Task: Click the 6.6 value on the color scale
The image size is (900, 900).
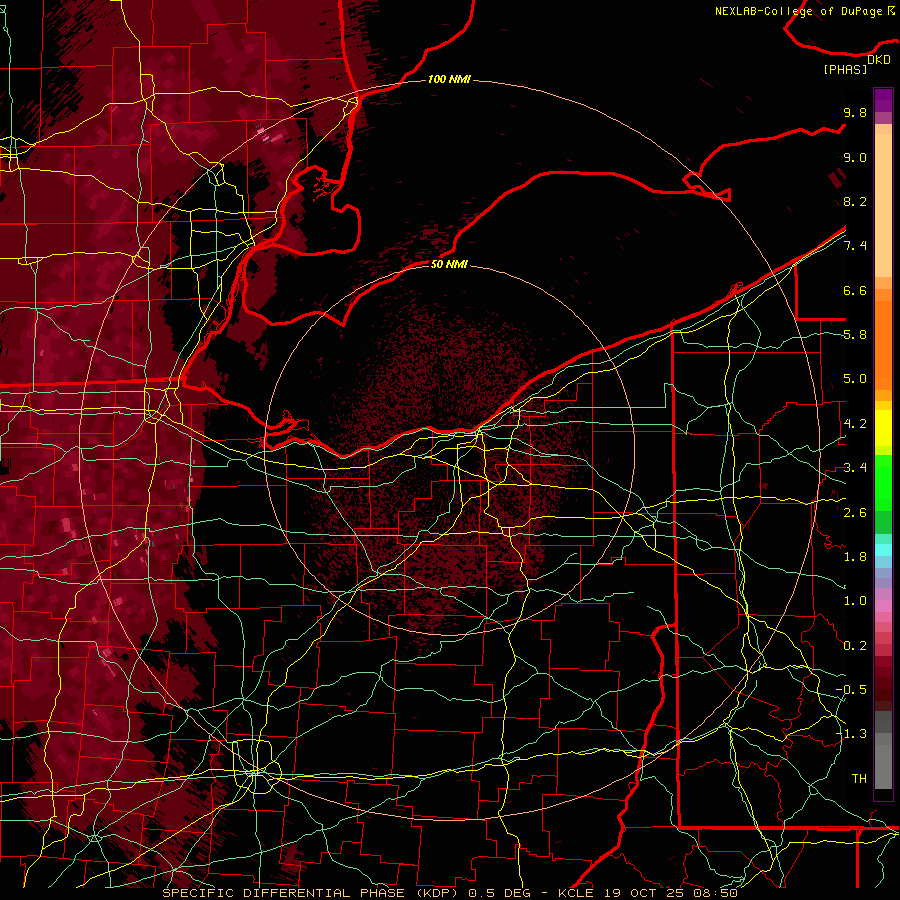Action: (x=855, y=290)
